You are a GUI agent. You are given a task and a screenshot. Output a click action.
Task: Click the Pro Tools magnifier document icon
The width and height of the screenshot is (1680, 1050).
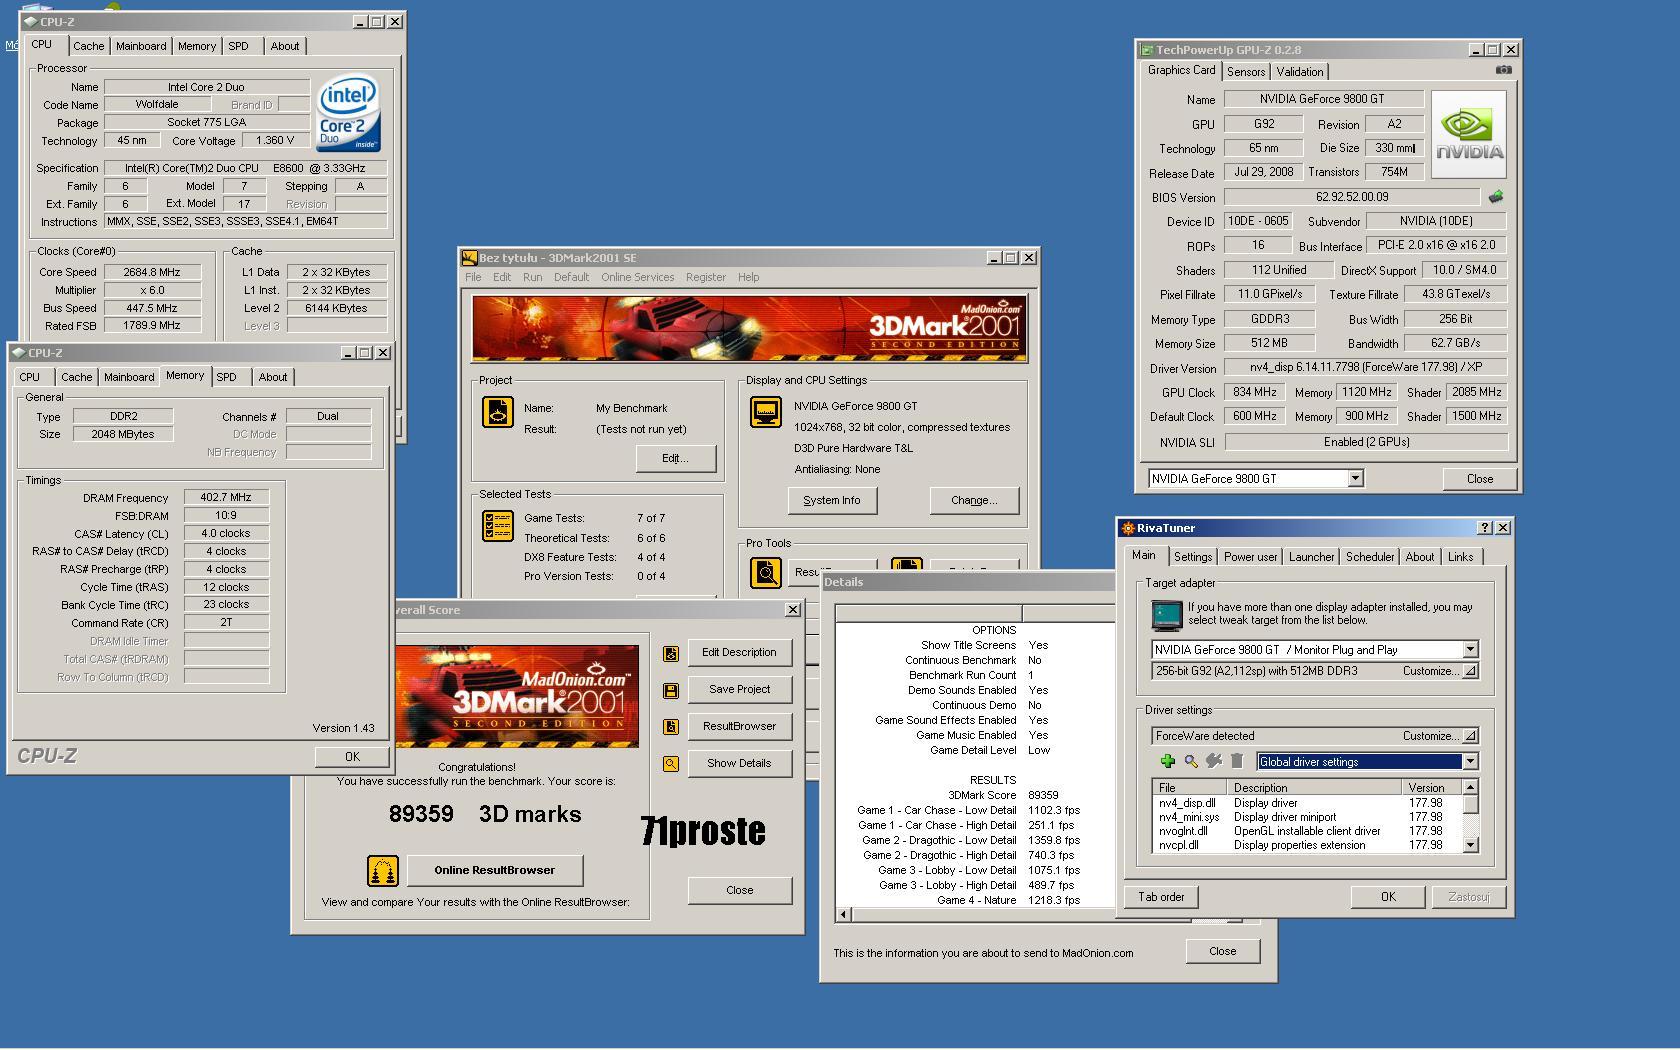click(766, 572)
